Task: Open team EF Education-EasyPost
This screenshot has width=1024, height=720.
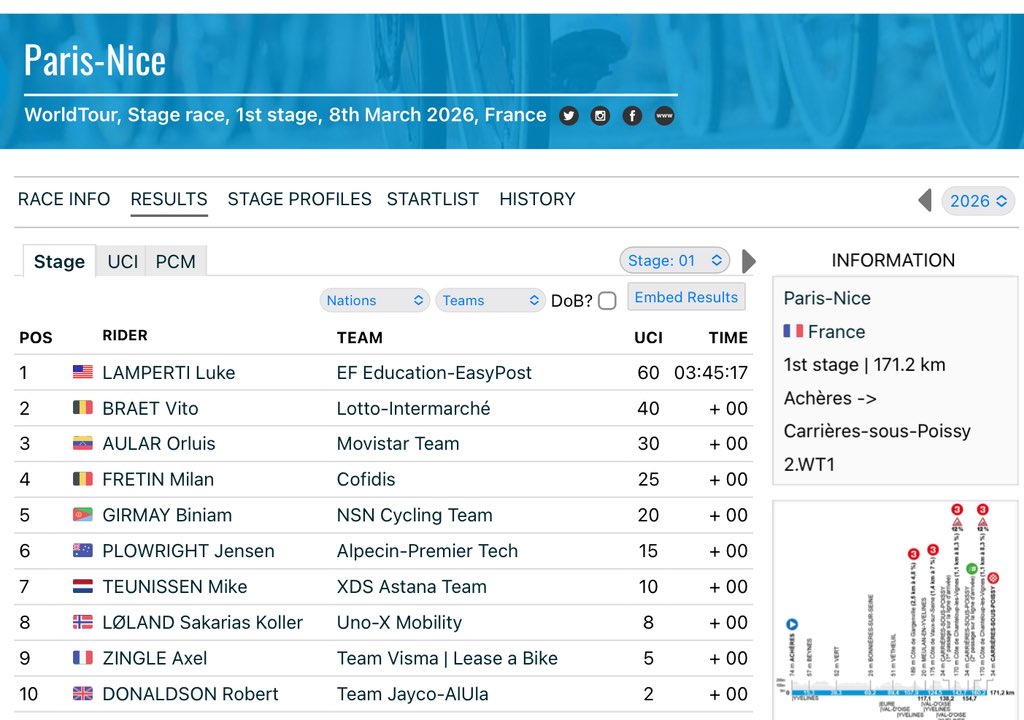Action: (434, 373)
